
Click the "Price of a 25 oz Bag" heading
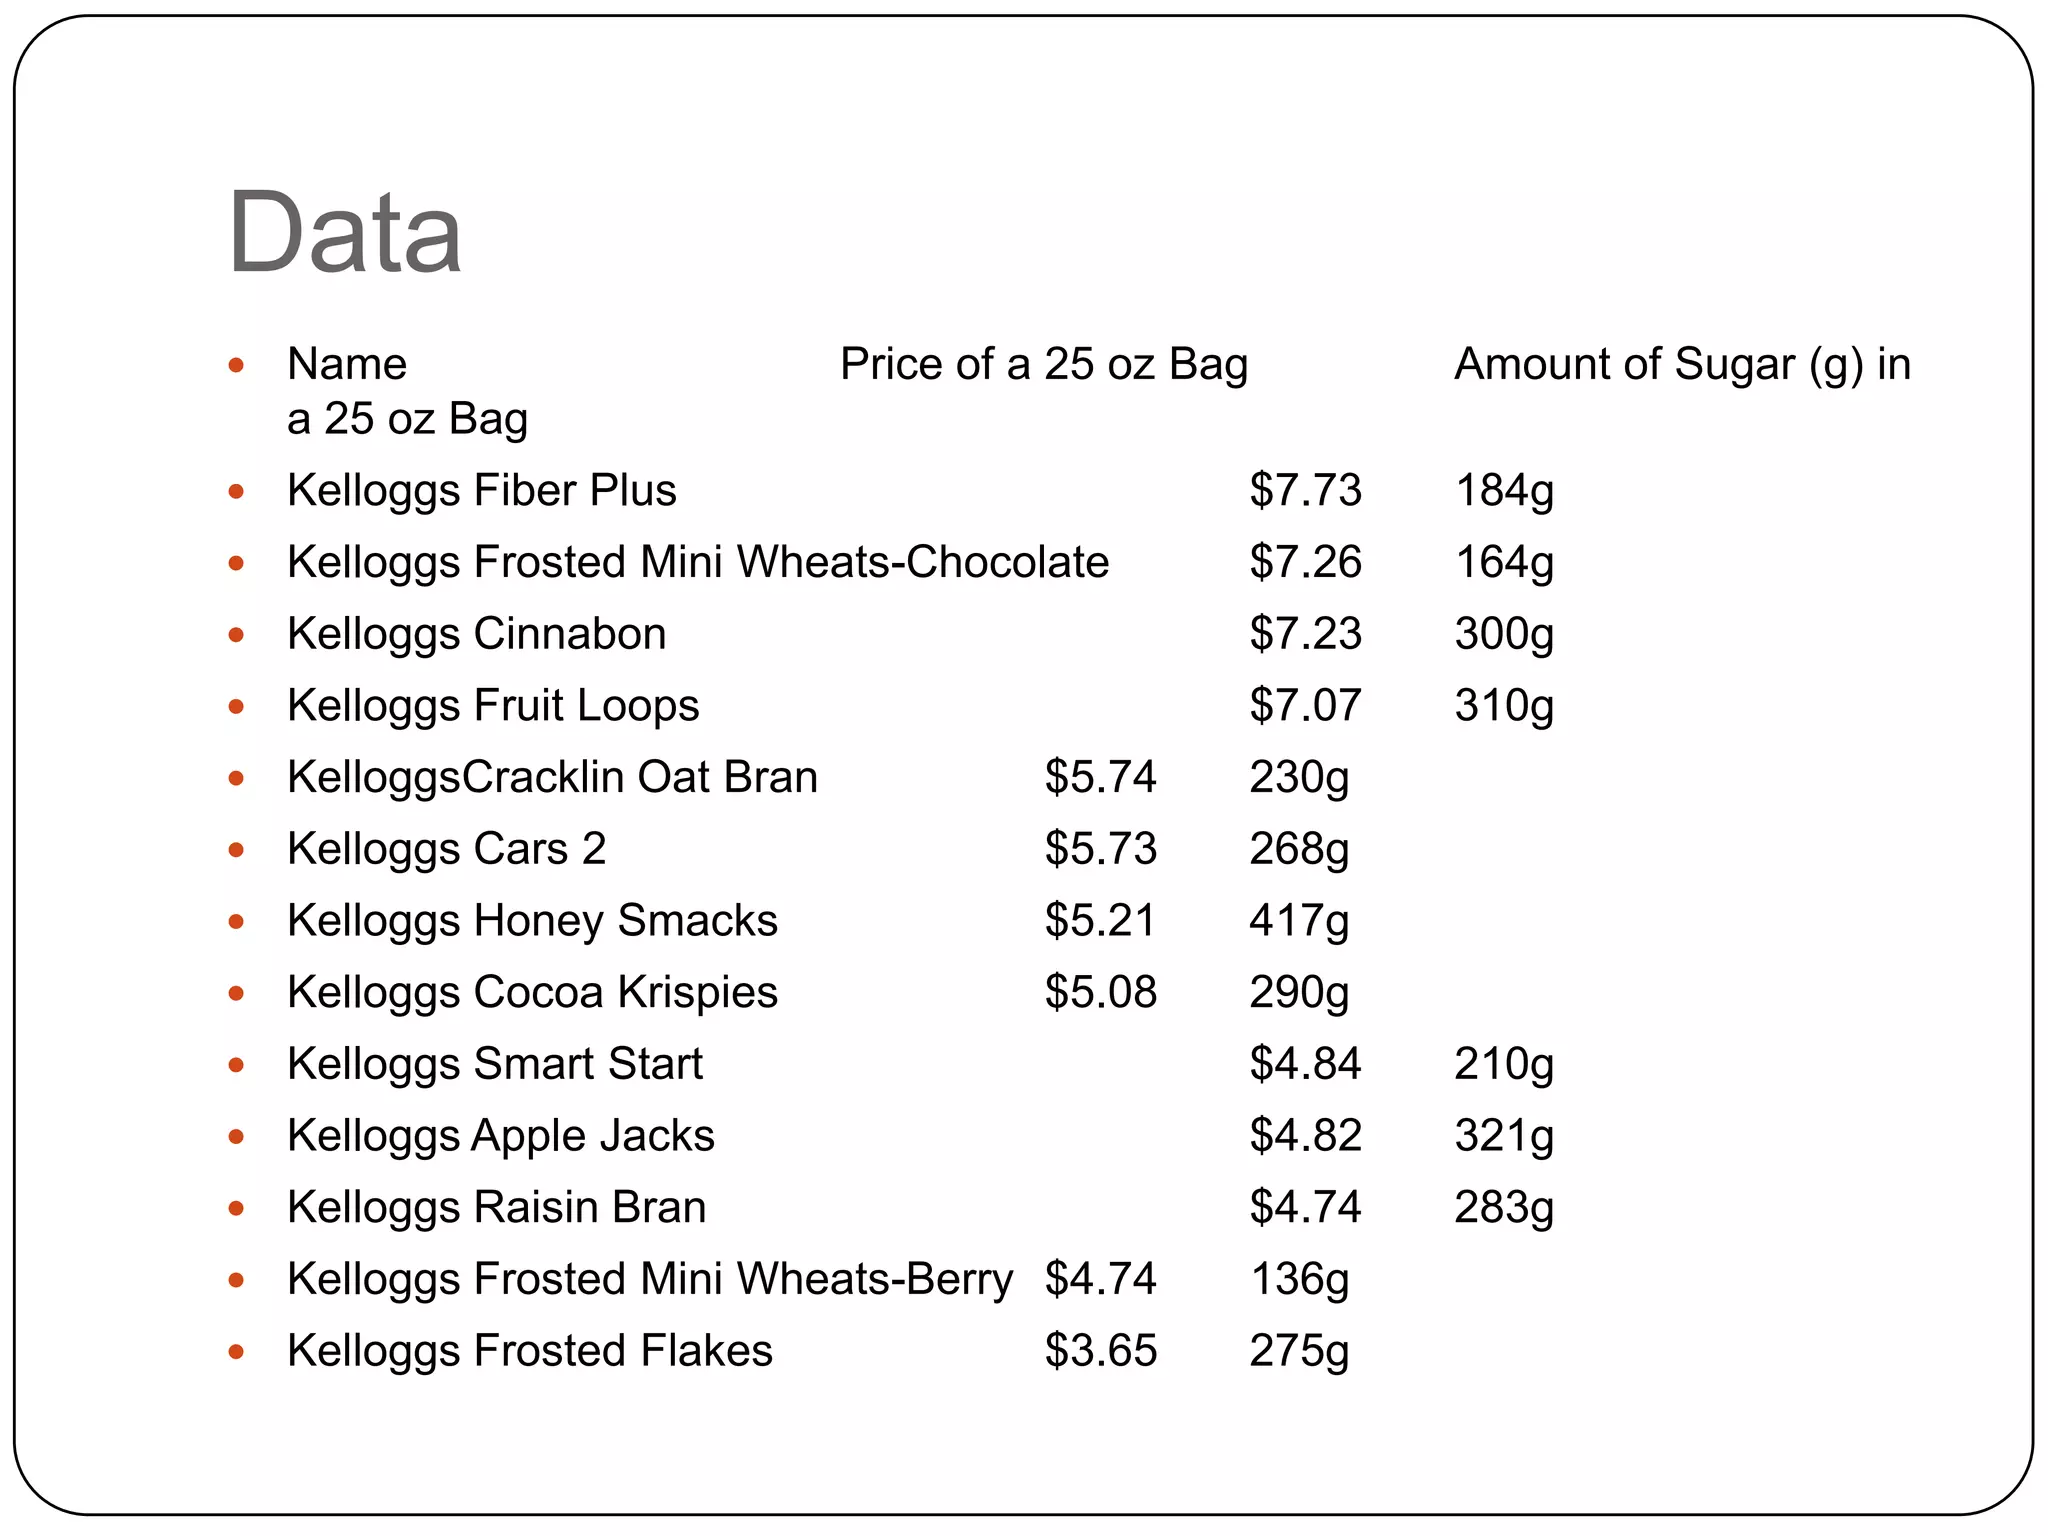[x=1043, y=364]
